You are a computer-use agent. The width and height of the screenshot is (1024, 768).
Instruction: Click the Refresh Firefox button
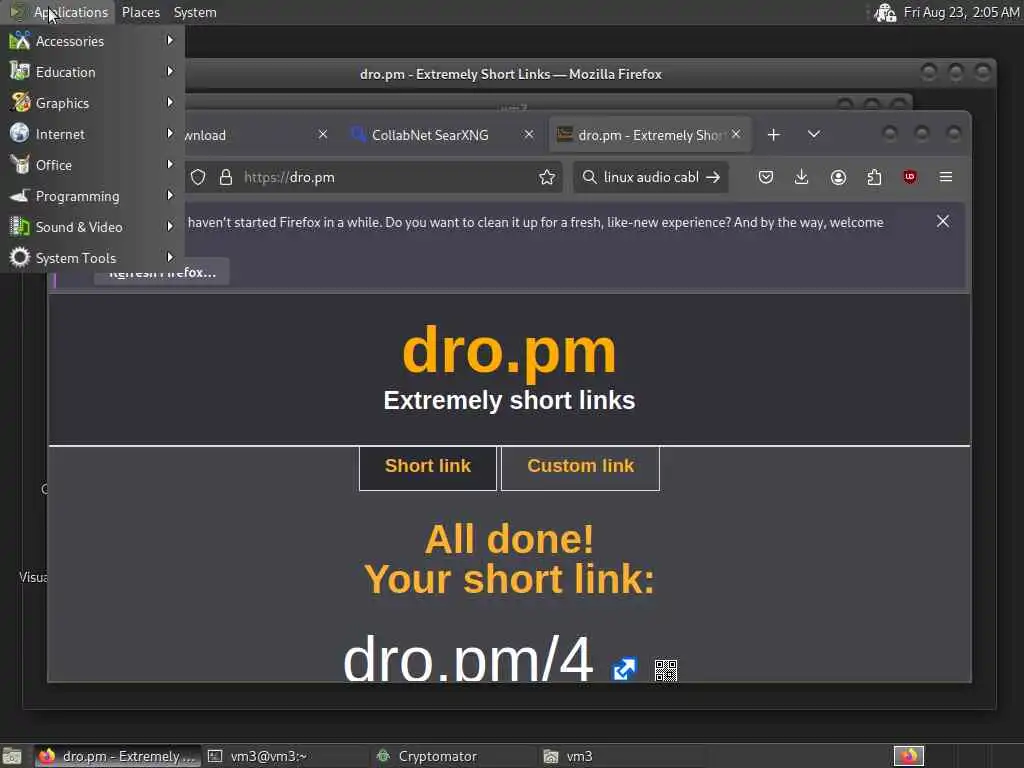pyautogui.click(x=162, y=272)
